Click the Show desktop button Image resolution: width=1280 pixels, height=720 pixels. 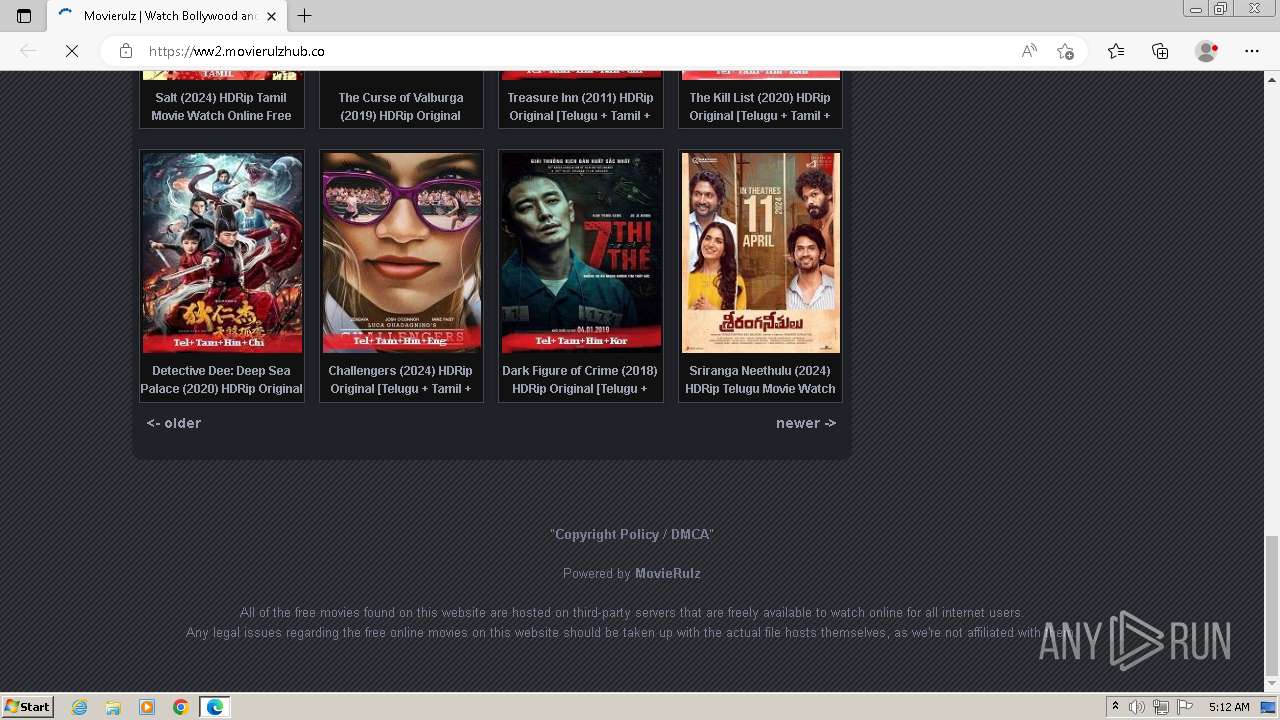pos(1268,707)
